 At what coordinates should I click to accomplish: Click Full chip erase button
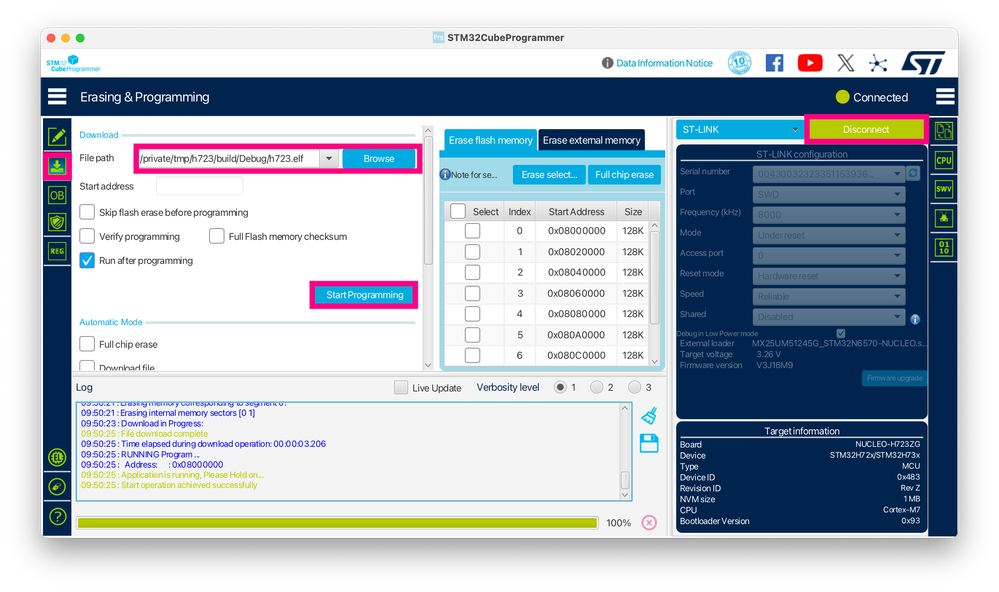pos(624,175)
